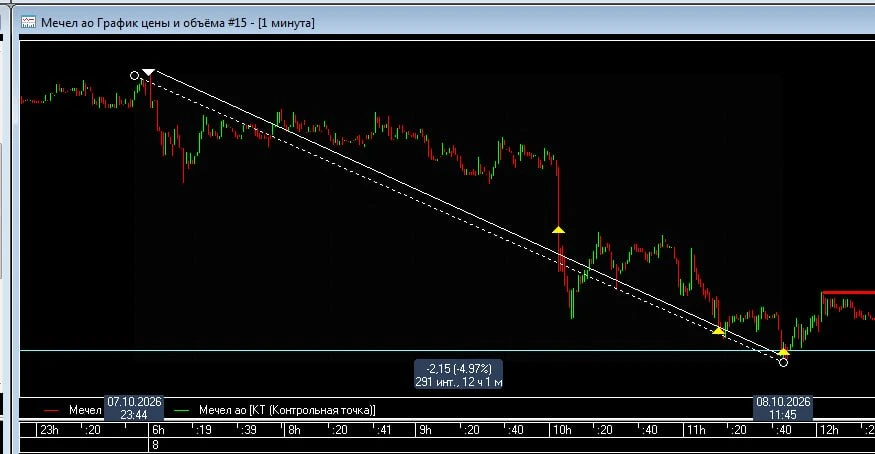Select the yellow triangle marker near 11h :20
875x454 pixels.
tap(719, 331)
